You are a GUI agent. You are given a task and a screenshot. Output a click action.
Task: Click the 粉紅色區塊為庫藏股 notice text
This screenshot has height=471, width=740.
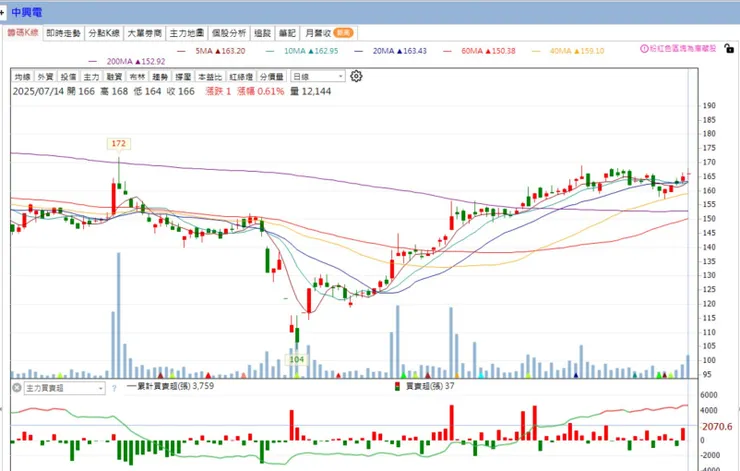[683, 48]
